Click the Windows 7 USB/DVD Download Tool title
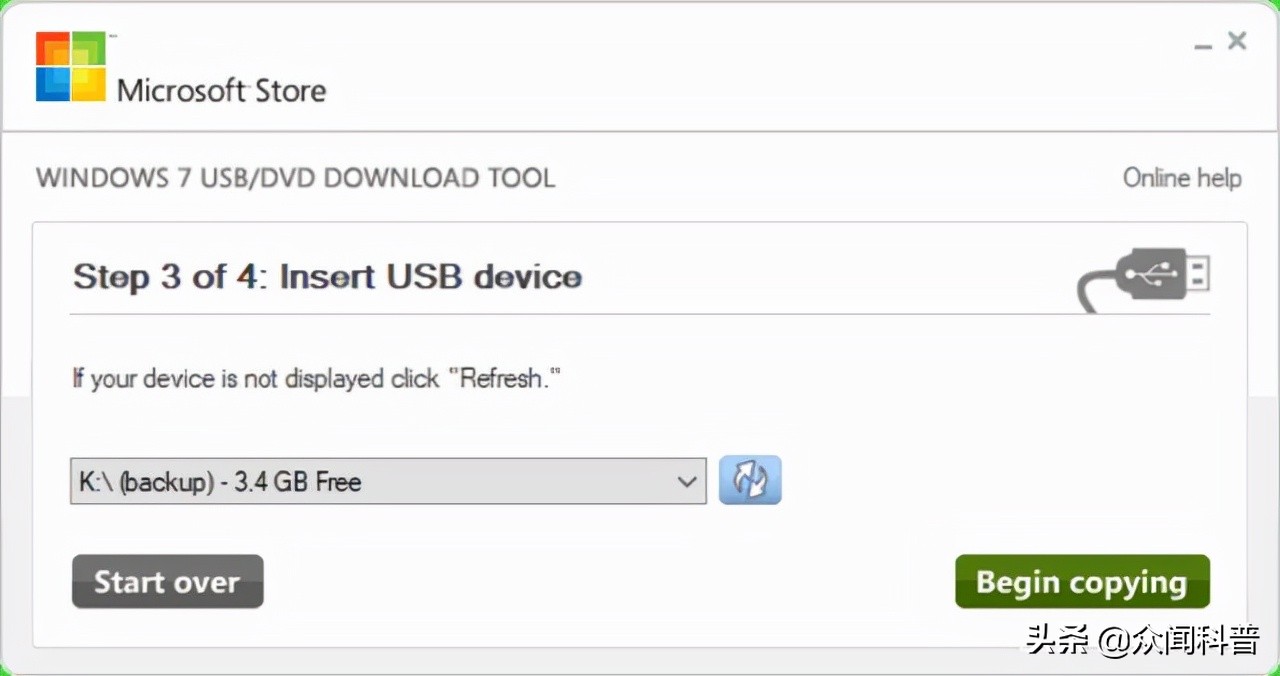The image size is (1280, 676). 295,178
